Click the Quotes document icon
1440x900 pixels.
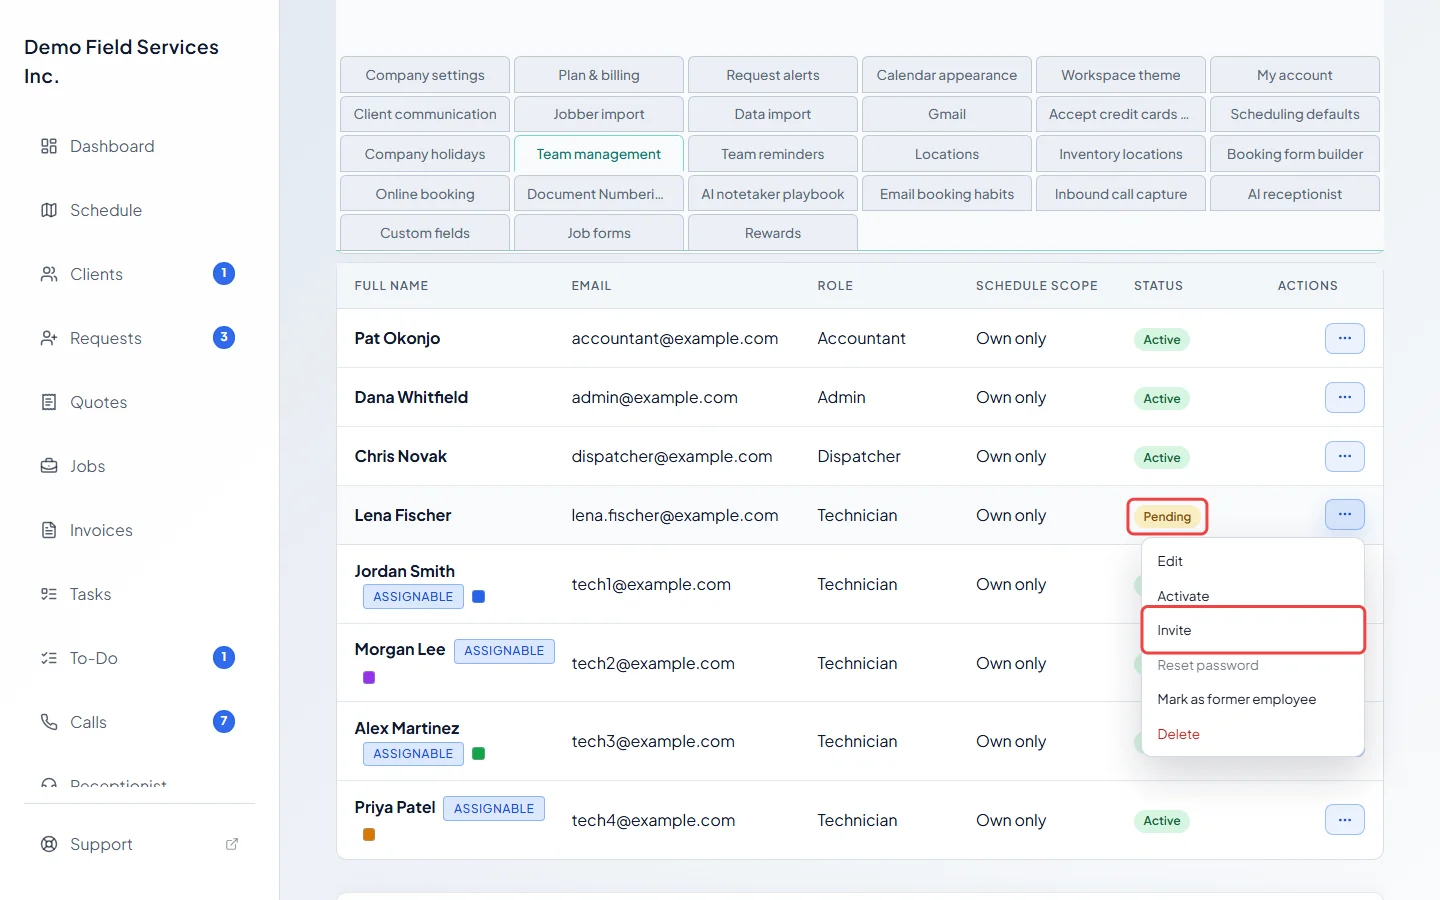pos(48,402)
